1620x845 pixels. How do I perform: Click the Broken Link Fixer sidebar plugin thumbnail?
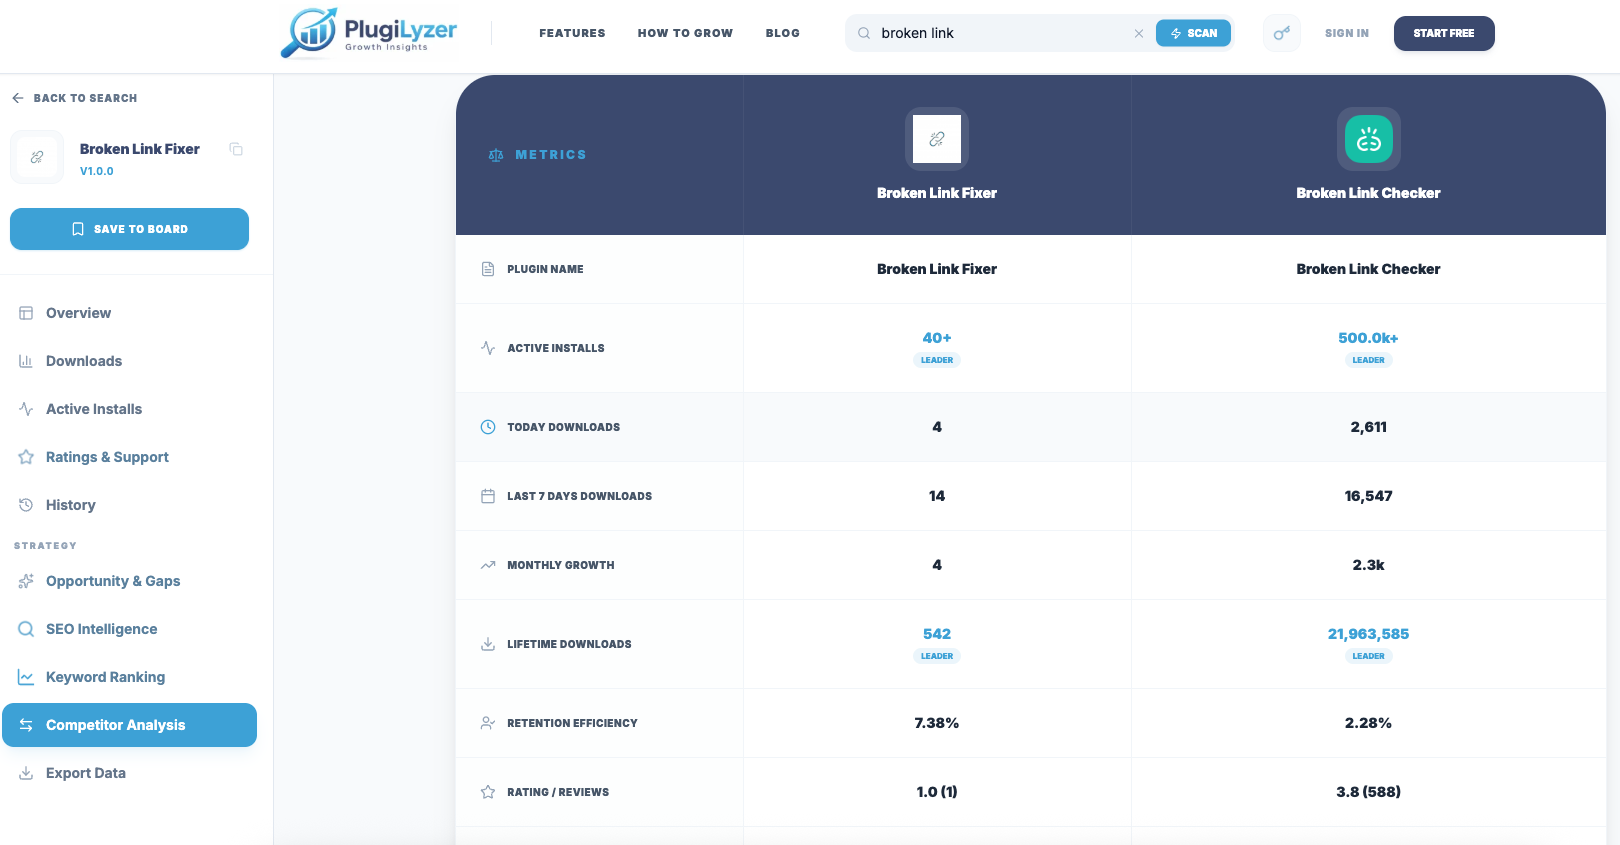tap(37, 157)
